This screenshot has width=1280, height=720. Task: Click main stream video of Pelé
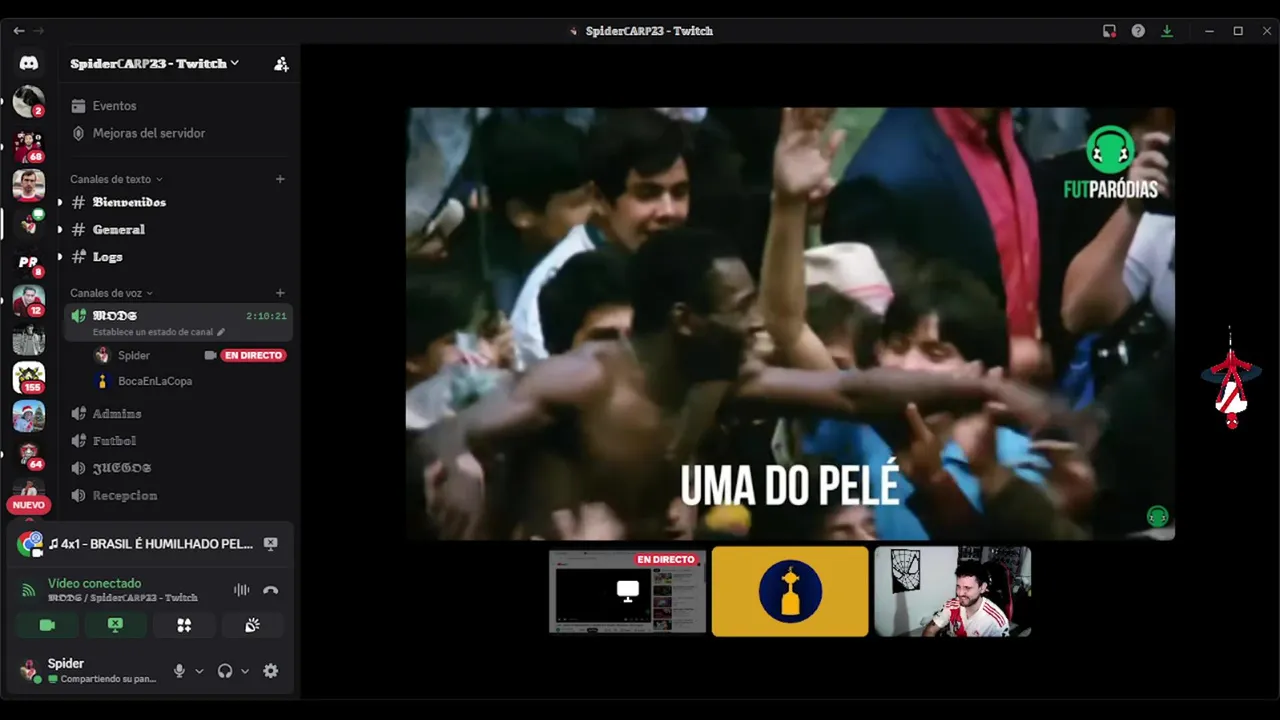pos(790,324)
